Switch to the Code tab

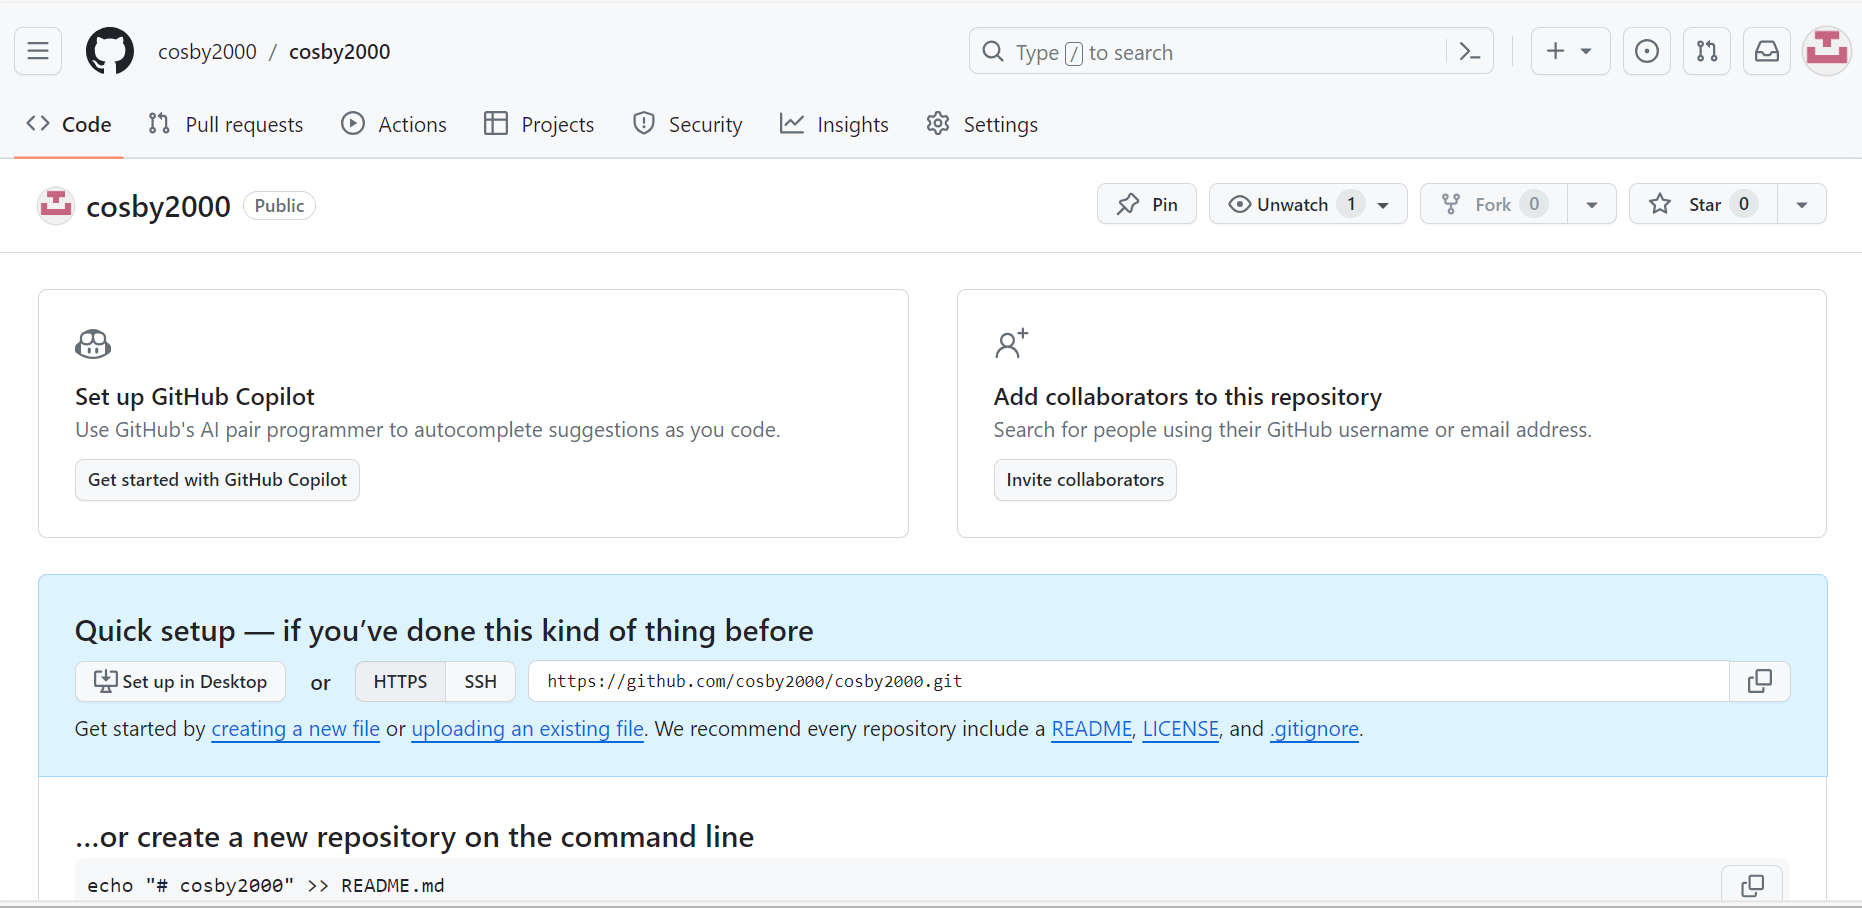coord(69,124)
